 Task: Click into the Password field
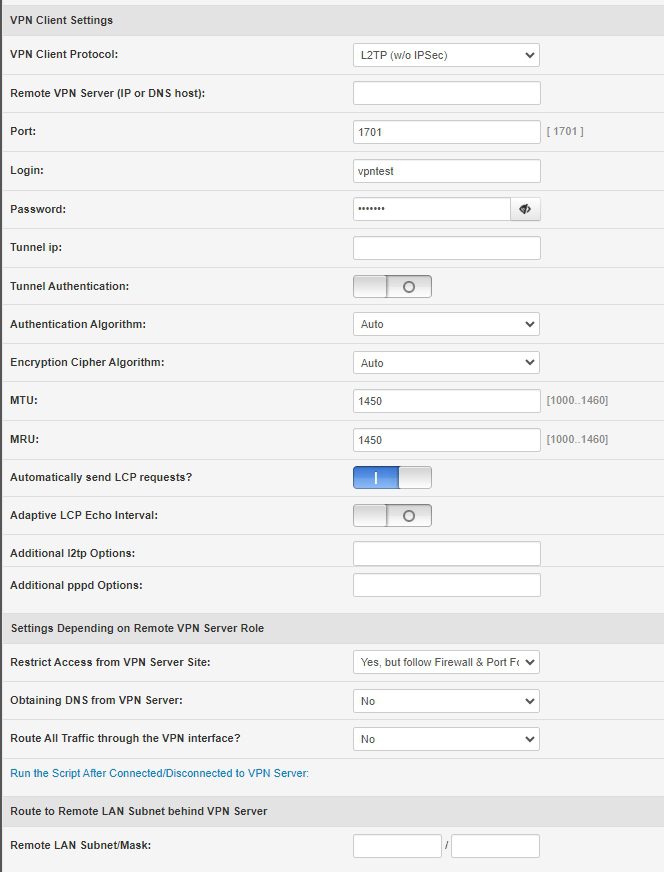tap(431, 209)
